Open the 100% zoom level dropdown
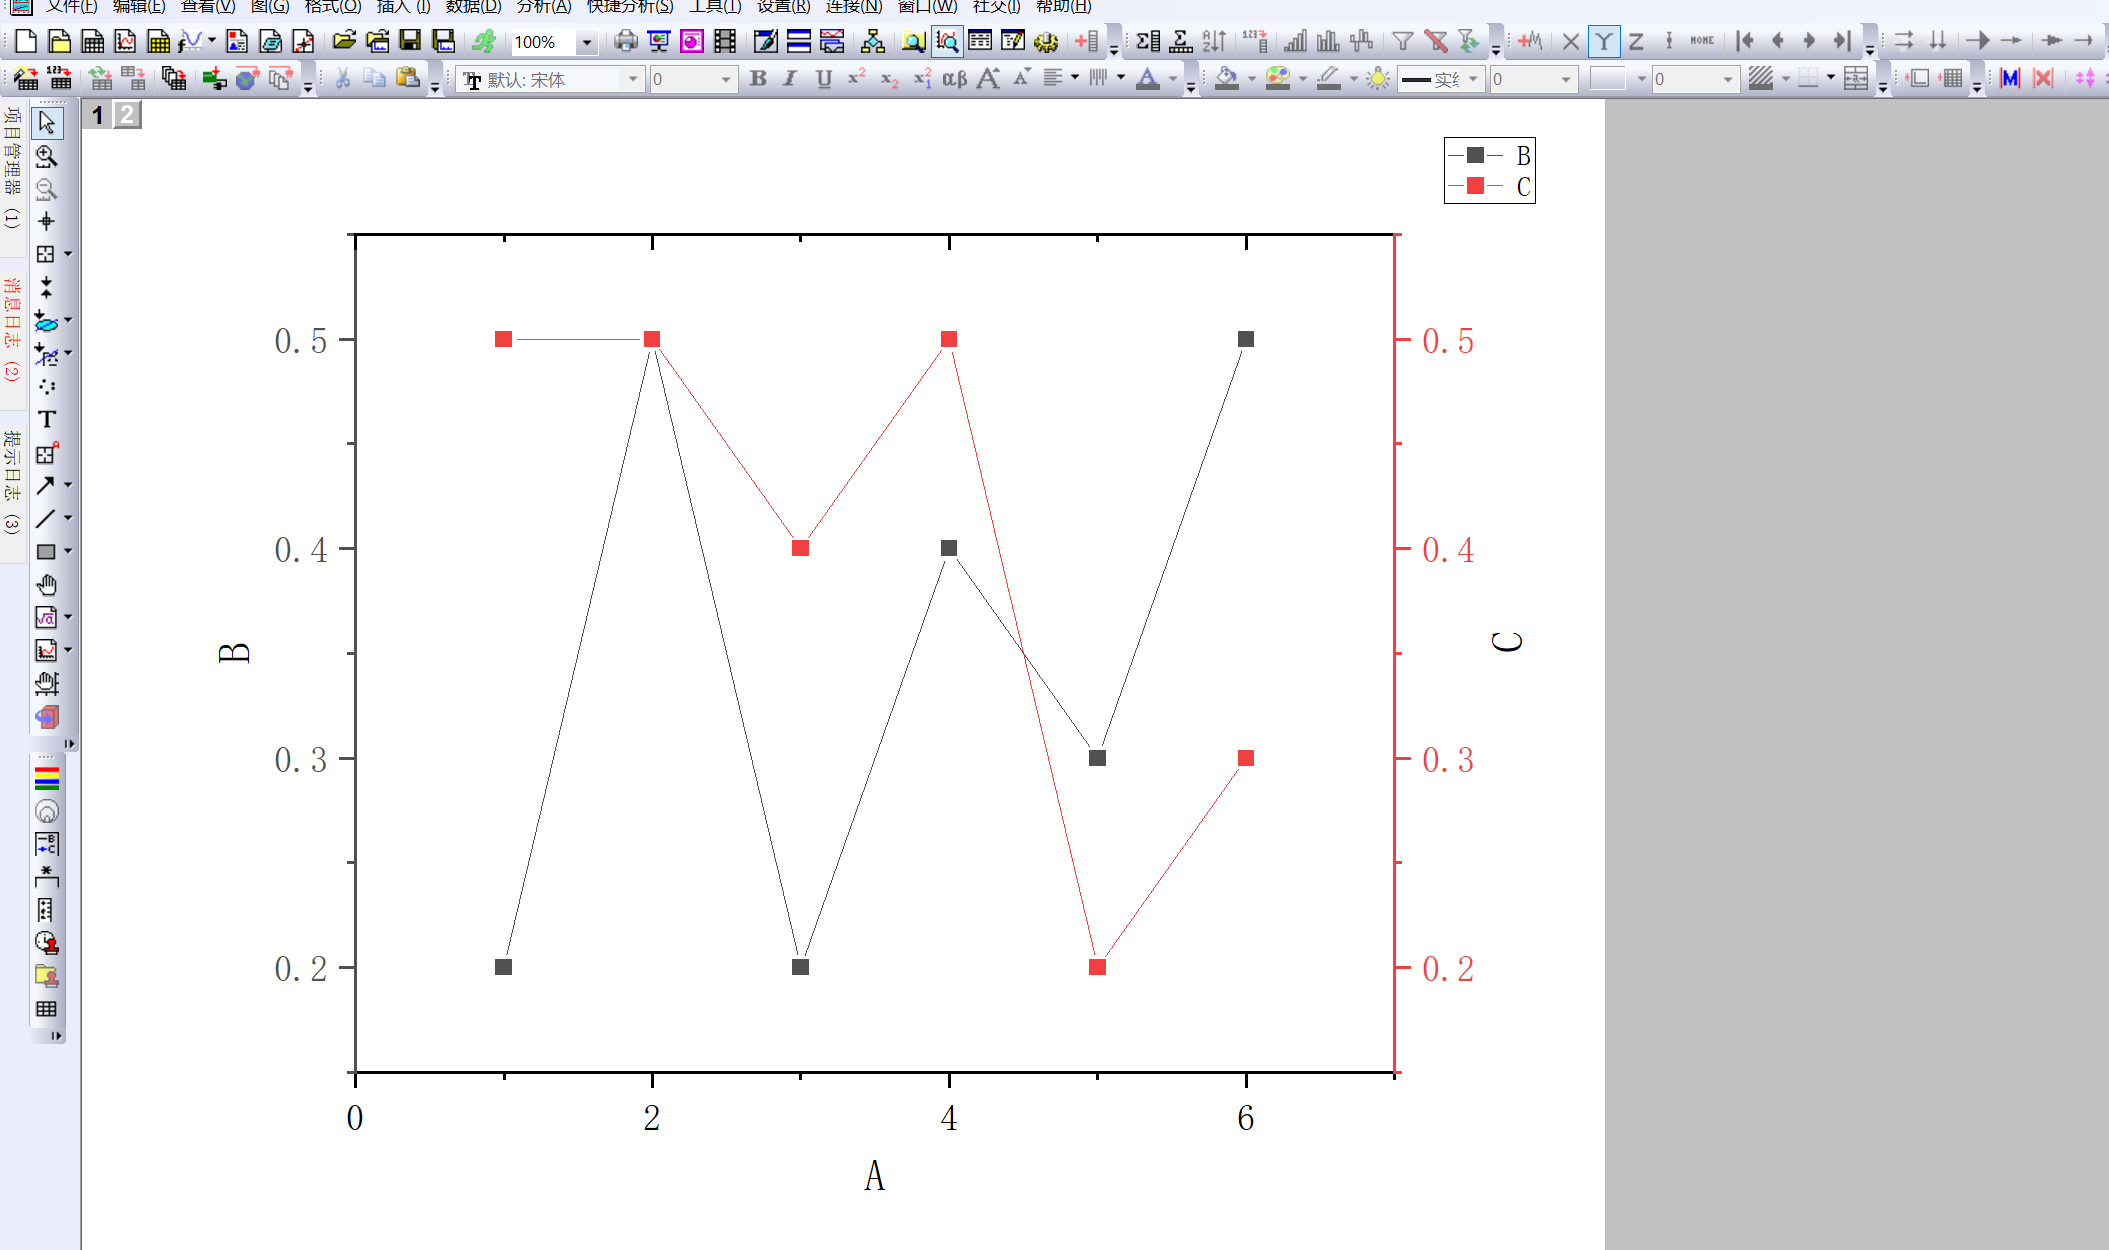 (x=587, y=42)
